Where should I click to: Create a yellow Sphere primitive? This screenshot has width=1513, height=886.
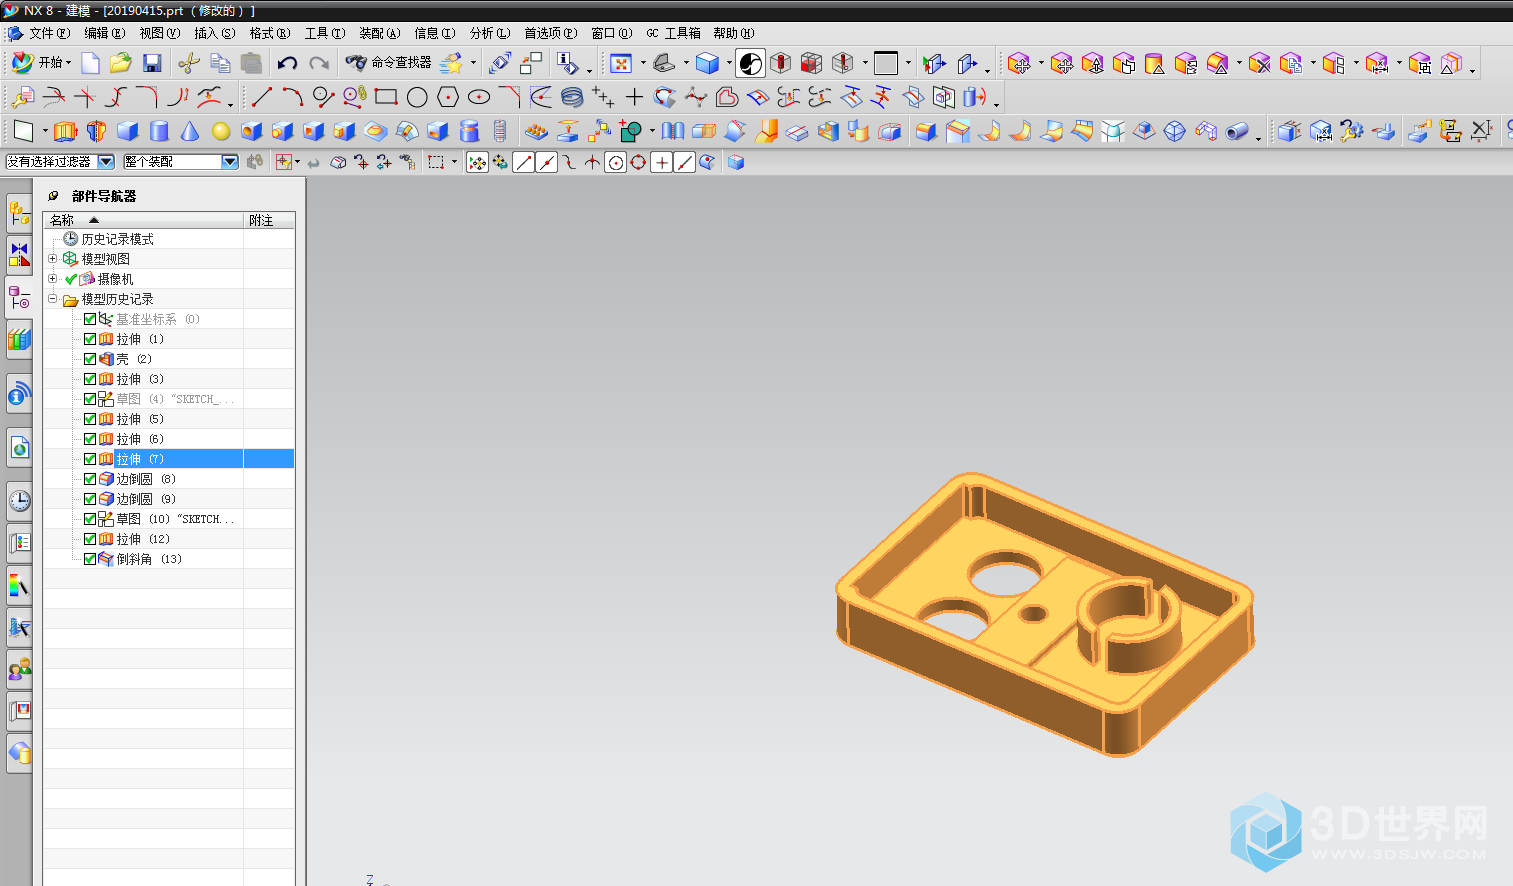(221, 131)
